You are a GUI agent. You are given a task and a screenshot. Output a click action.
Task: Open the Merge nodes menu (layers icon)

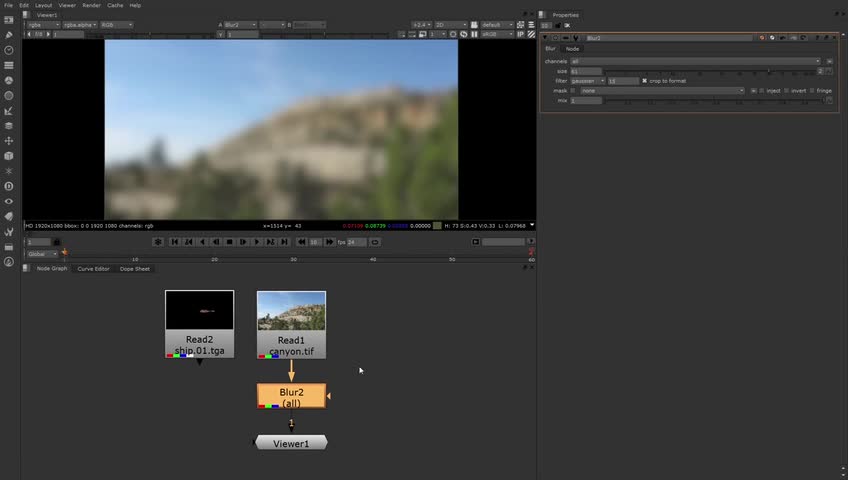click(x=9, y=126)
